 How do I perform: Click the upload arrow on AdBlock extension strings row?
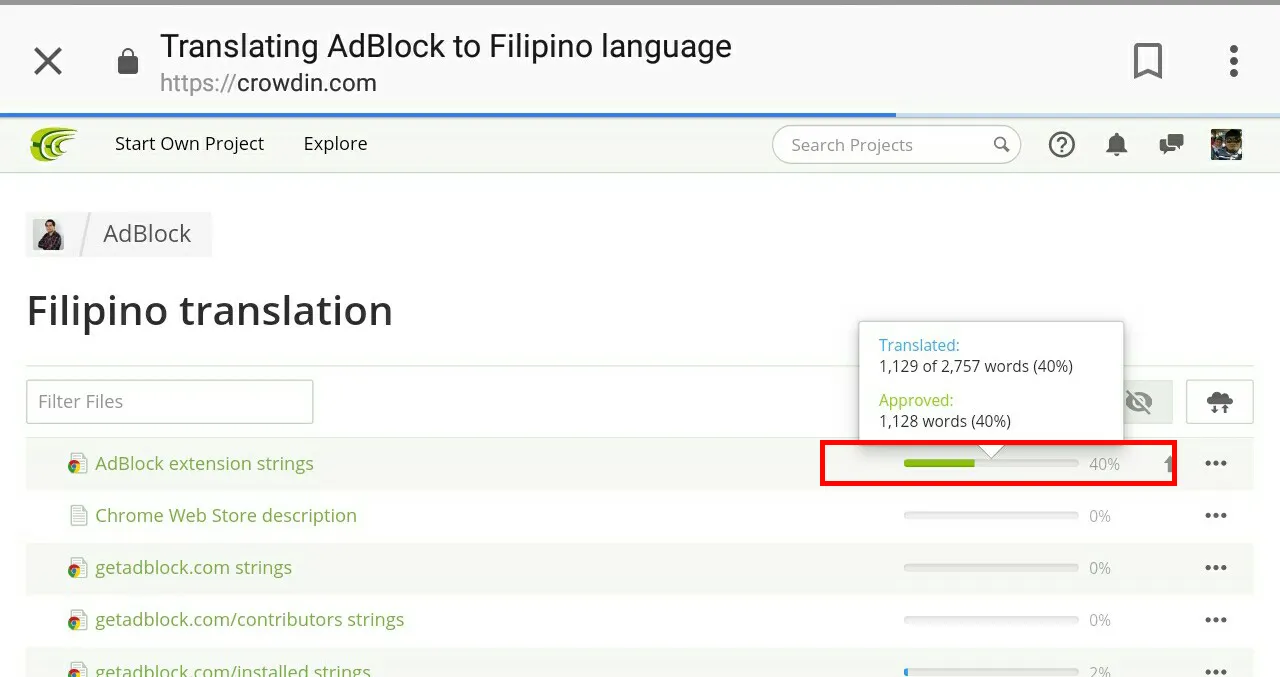coord(1168,464)
